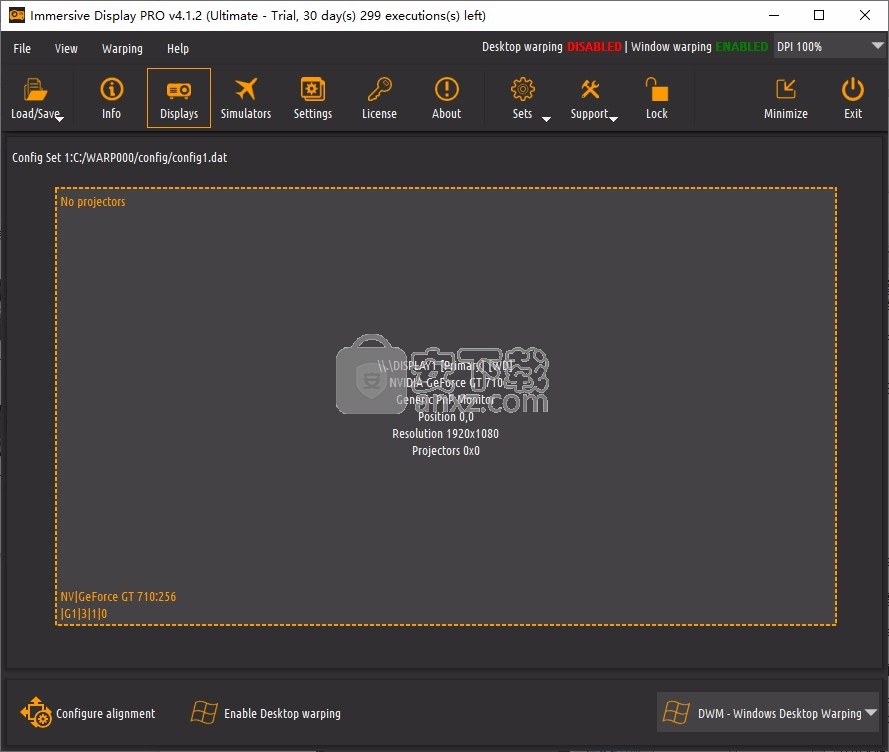Screen dimensions: 889x752
Task: Open the Help menu
Action: pyautogui.click(x=178, y=49)
